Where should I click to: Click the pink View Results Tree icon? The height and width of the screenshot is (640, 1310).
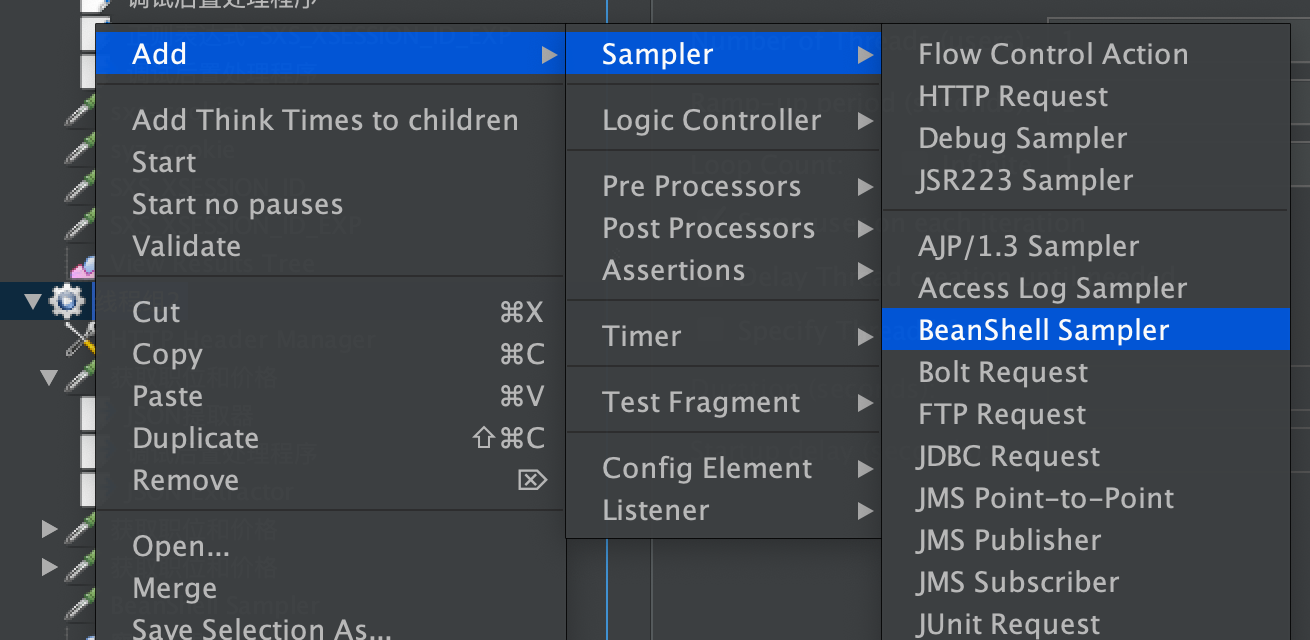[82, 266]
